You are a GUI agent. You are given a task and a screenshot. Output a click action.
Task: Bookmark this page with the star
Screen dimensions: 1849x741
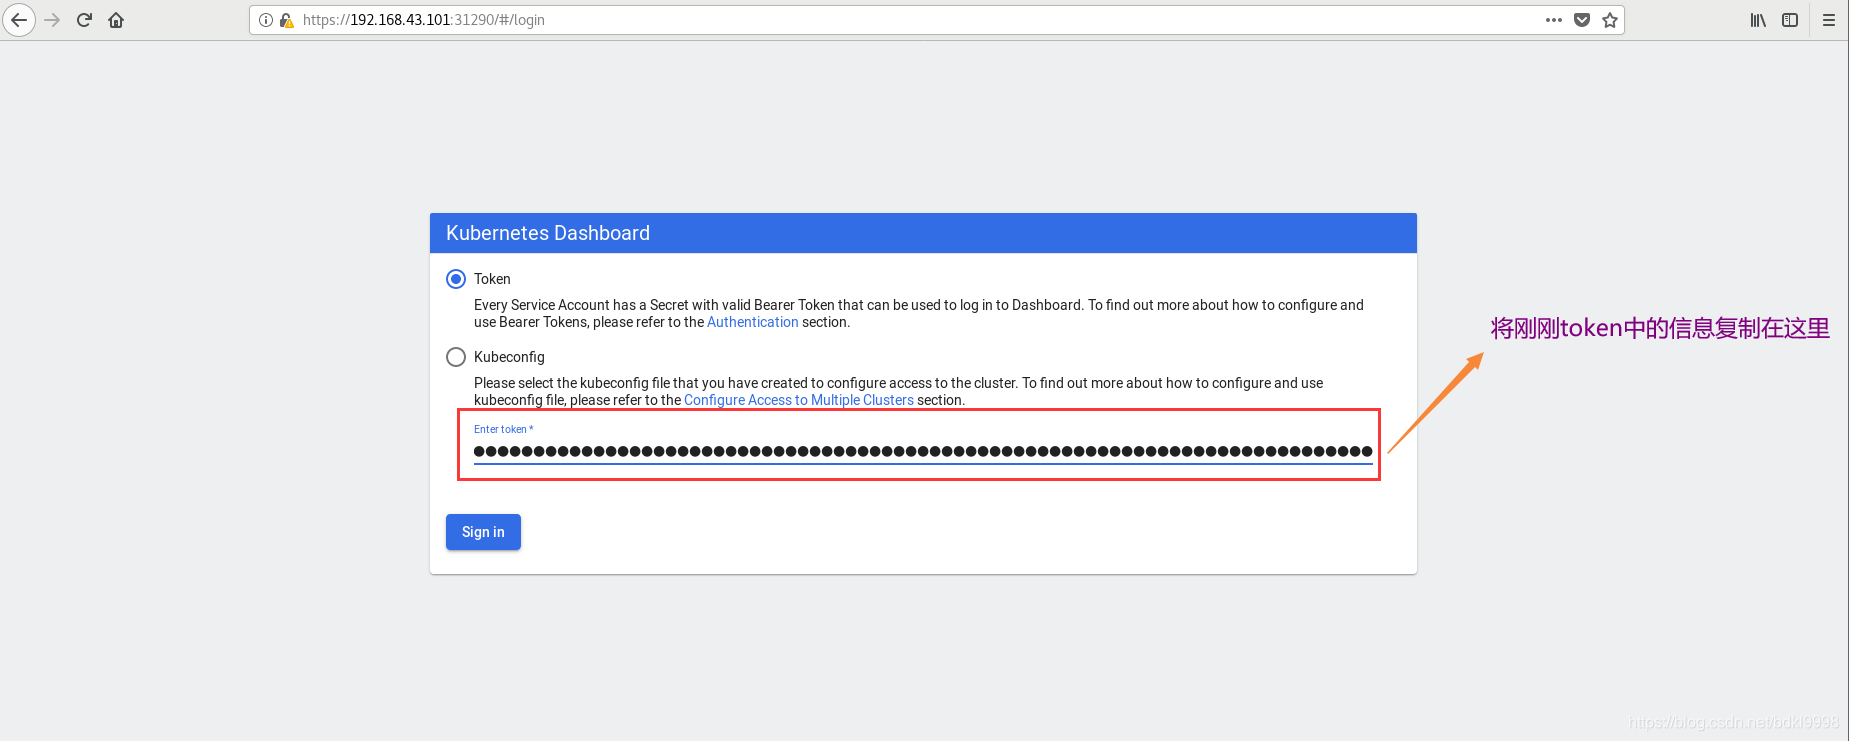pos(1610,20)
